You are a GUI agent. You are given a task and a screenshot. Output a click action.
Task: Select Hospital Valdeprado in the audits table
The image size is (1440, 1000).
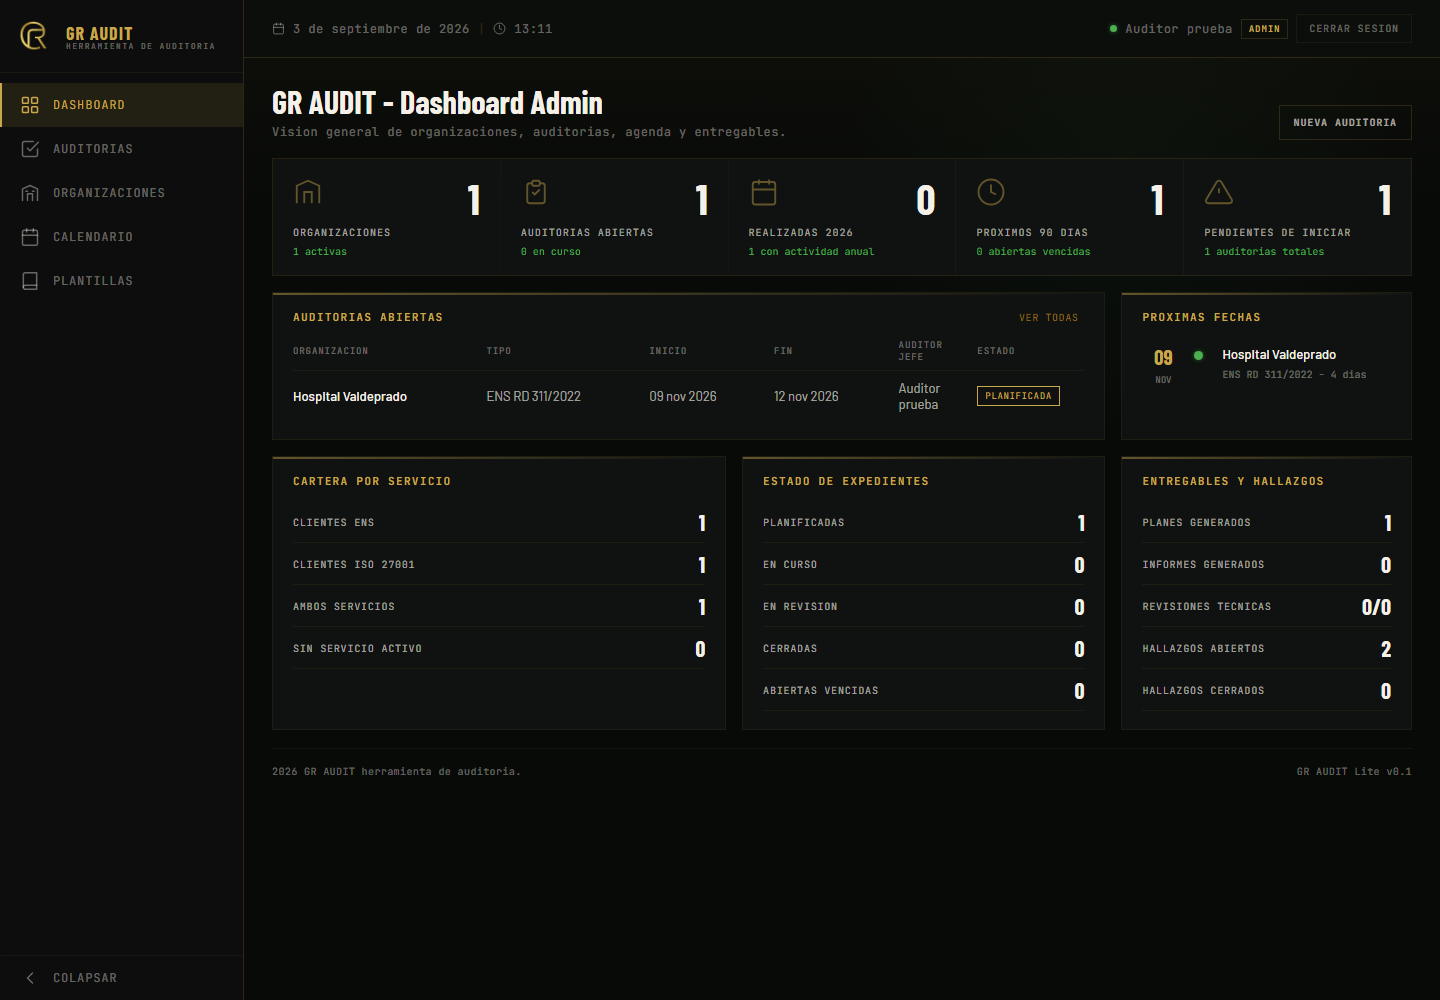pos(350,397)
